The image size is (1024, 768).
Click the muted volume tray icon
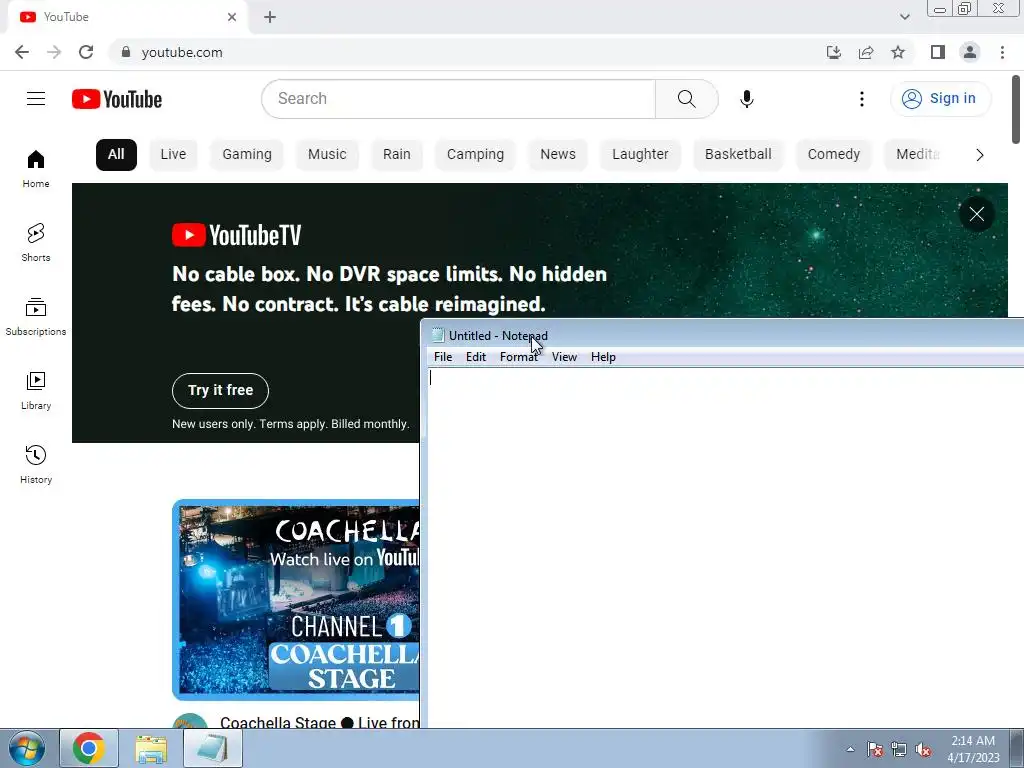(x=923, y=750)
